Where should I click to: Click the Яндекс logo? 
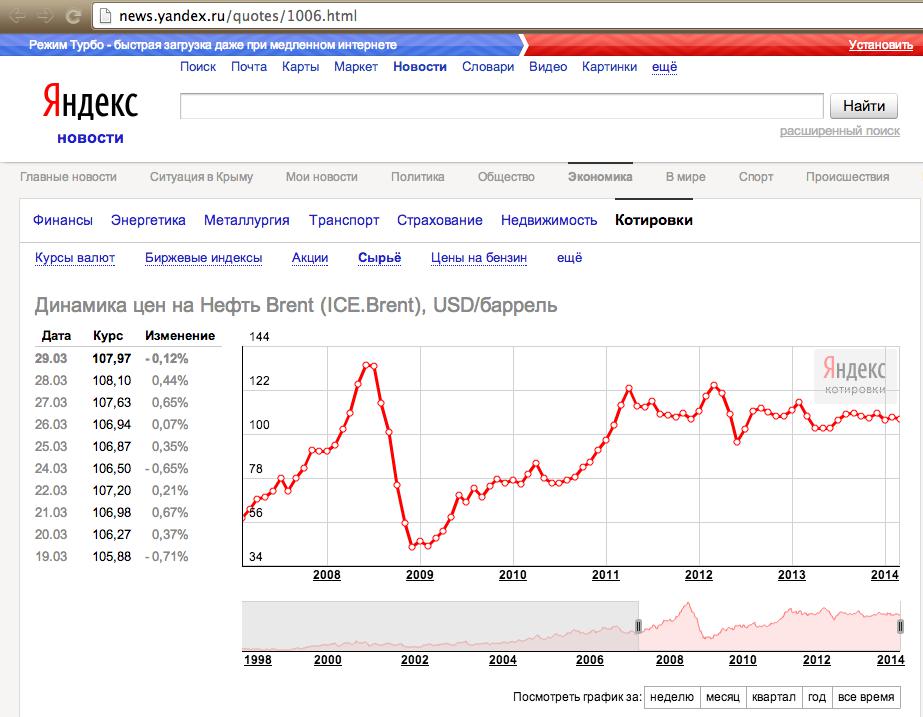[x=90, y=101]
